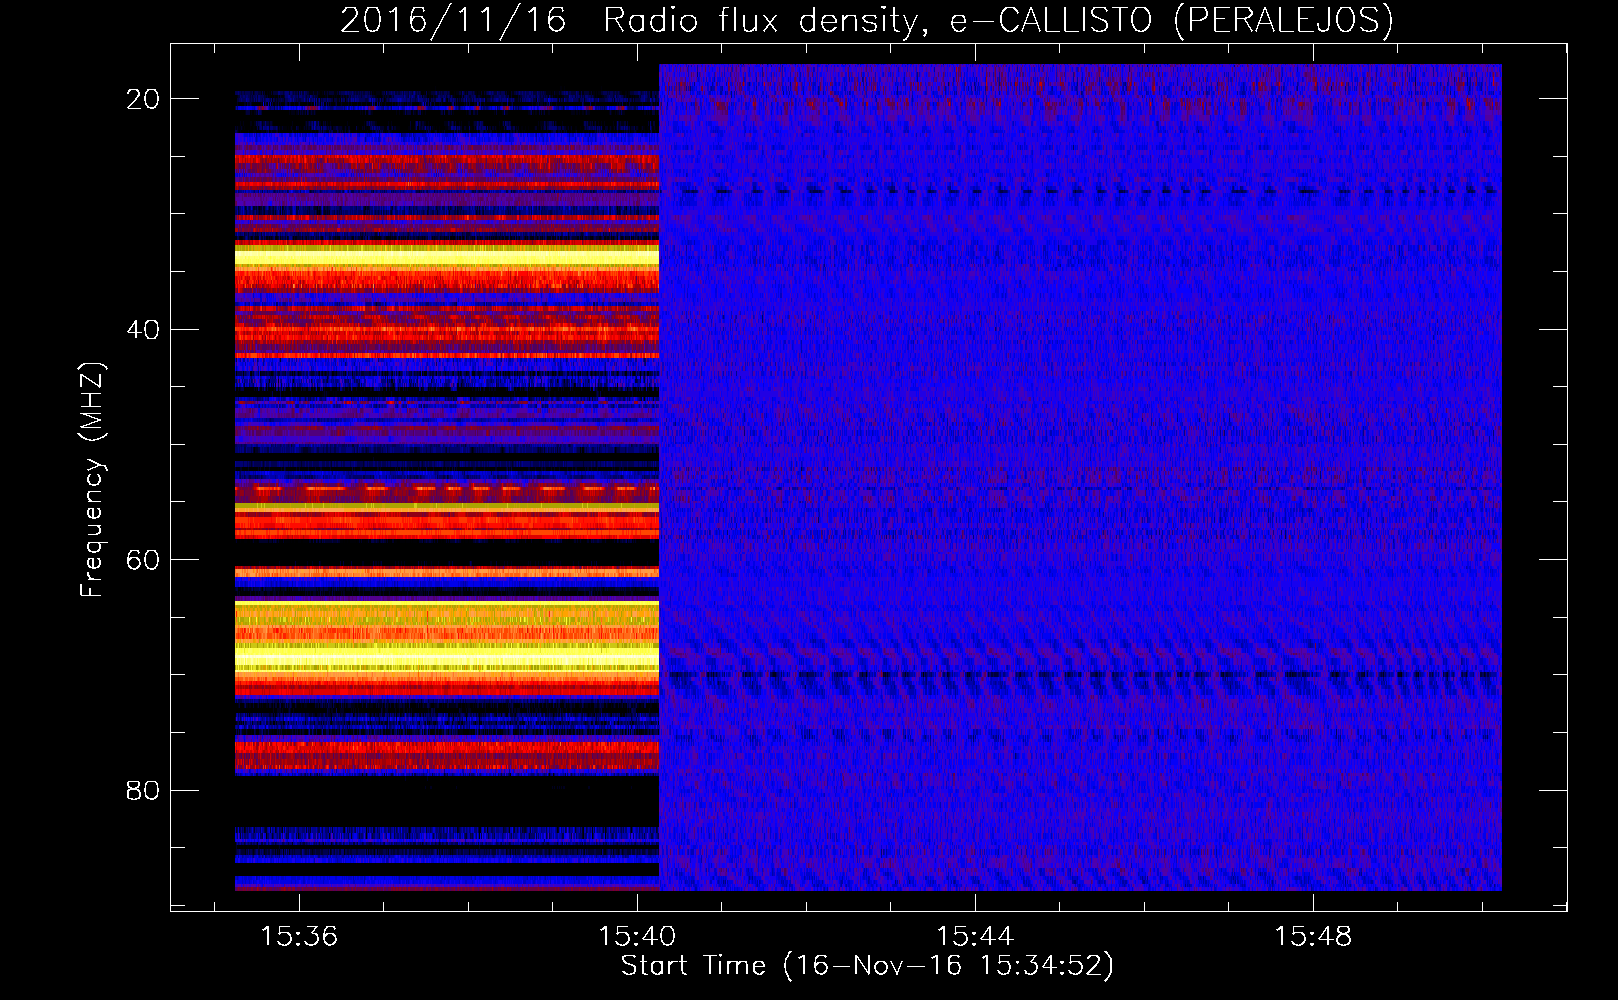Click the 15:44 time tick label

(975, 937)
